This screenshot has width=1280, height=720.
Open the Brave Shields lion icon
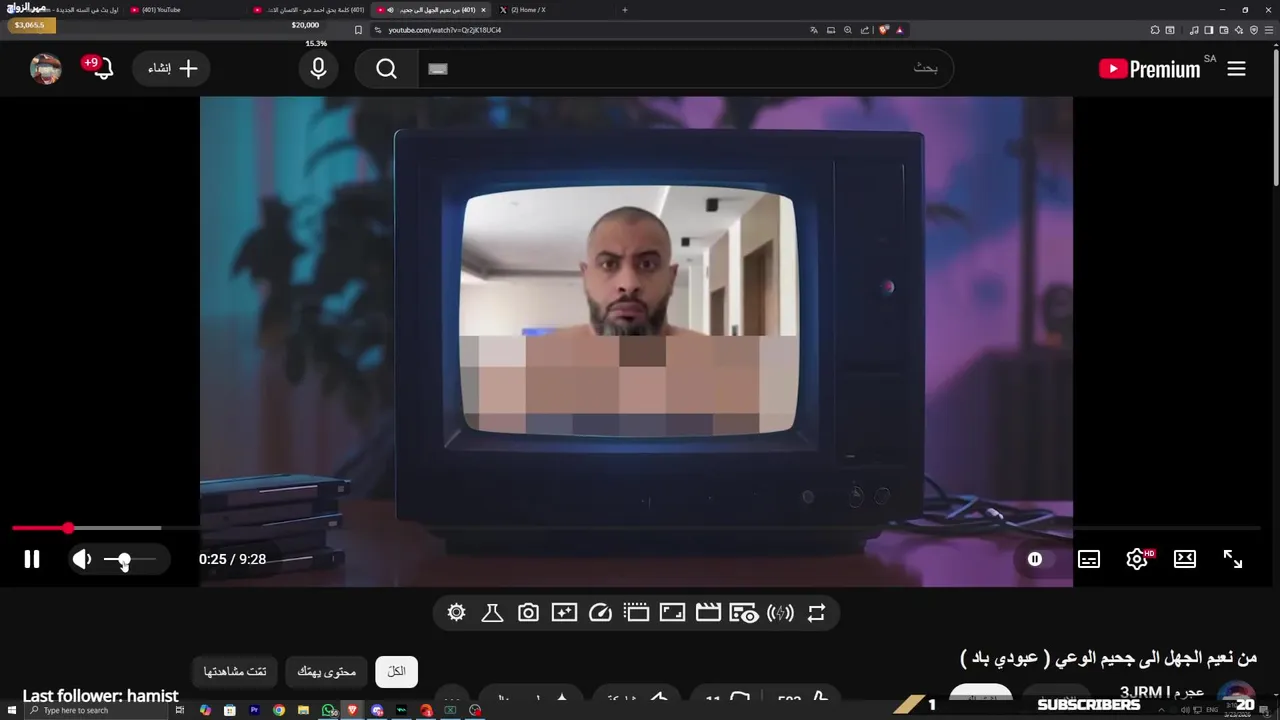tap(884, 30)
